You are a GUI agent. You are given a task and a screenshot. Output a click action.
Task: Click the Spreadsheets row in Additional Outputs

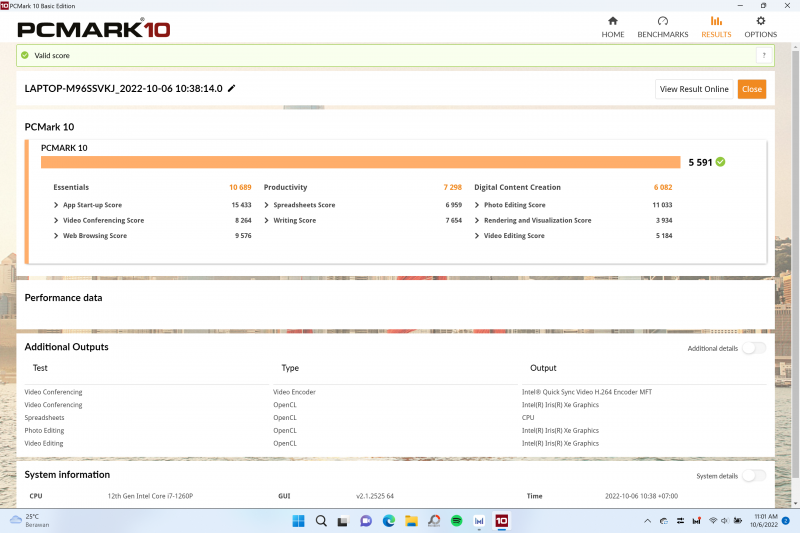coord(395,417)
